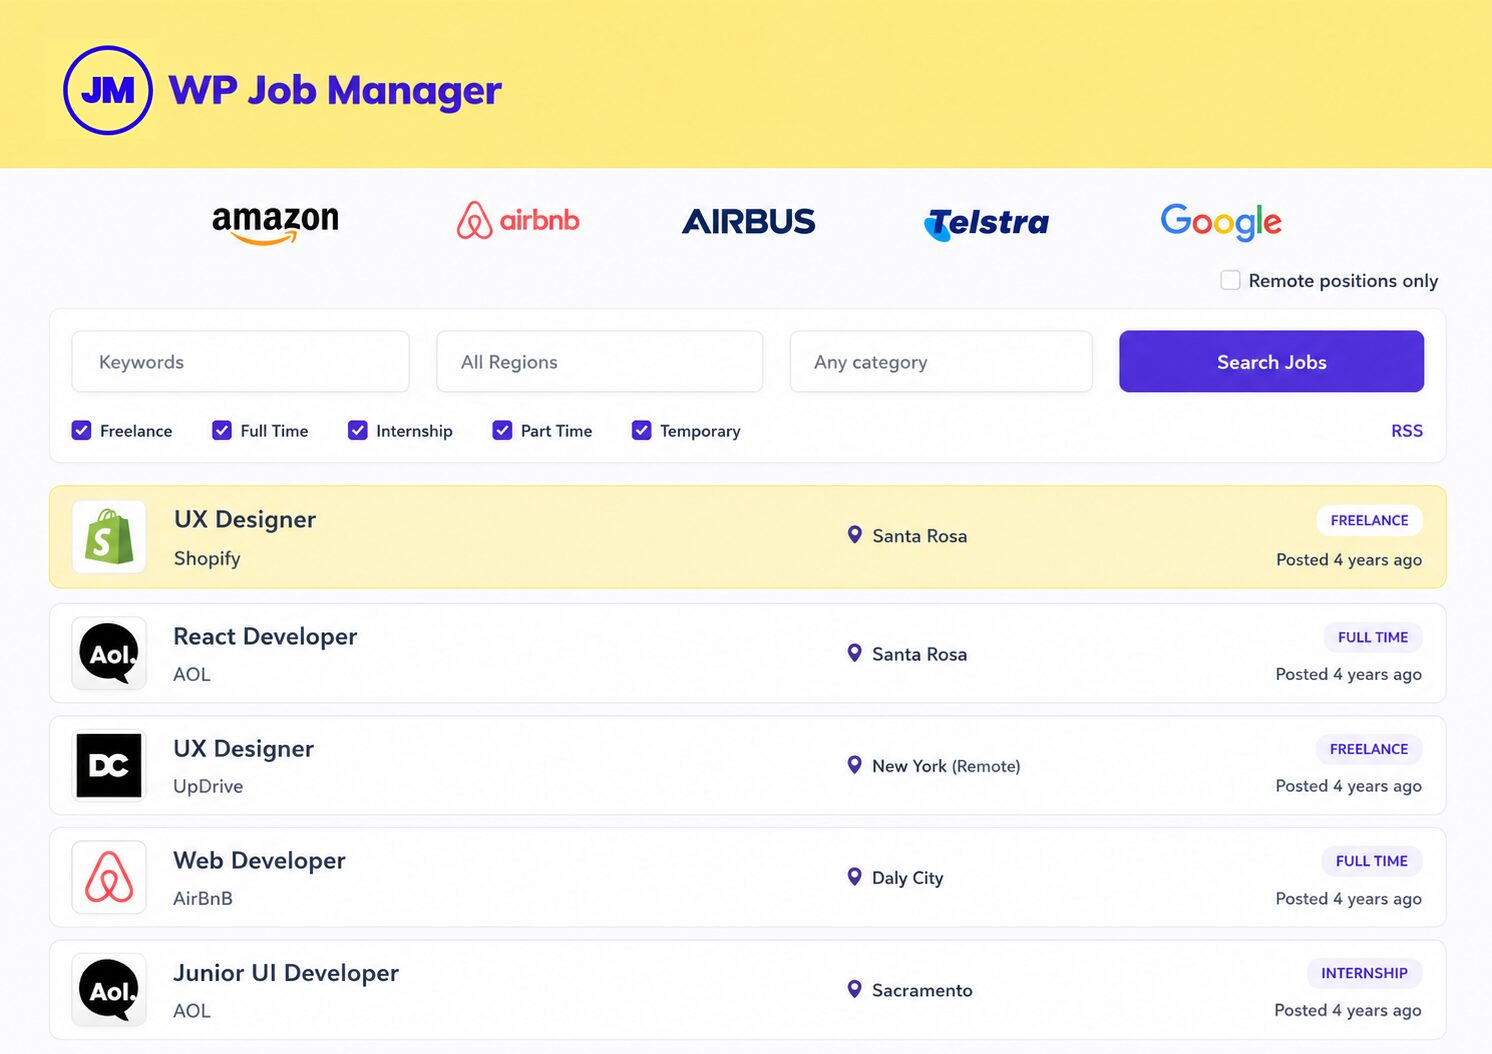Click Posted 4 years ago under INTERNSHIP
This screenshot has height=1054, width=1492.
(1347, 1010)
